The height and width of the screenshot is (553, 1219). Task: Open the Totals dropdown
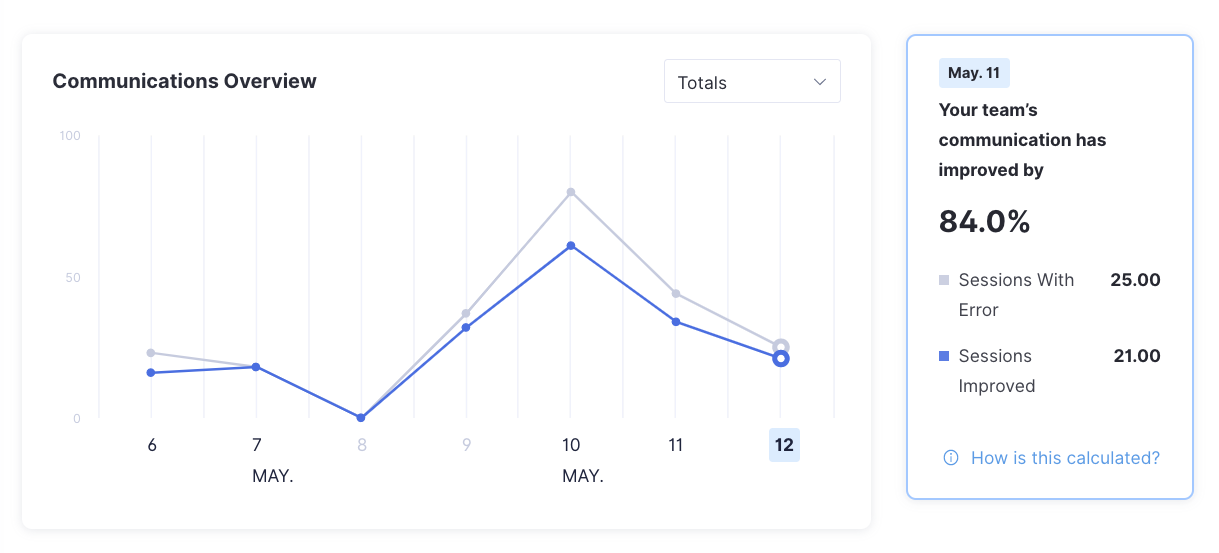(x=751, y=82)
